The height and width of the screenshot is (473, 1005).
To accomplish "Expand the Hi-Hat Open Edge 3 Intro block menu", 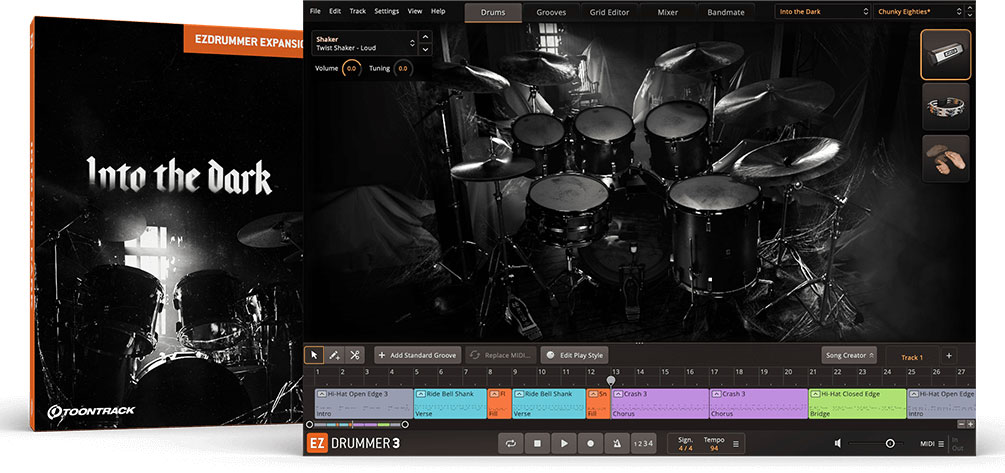I will click(322, 394).
